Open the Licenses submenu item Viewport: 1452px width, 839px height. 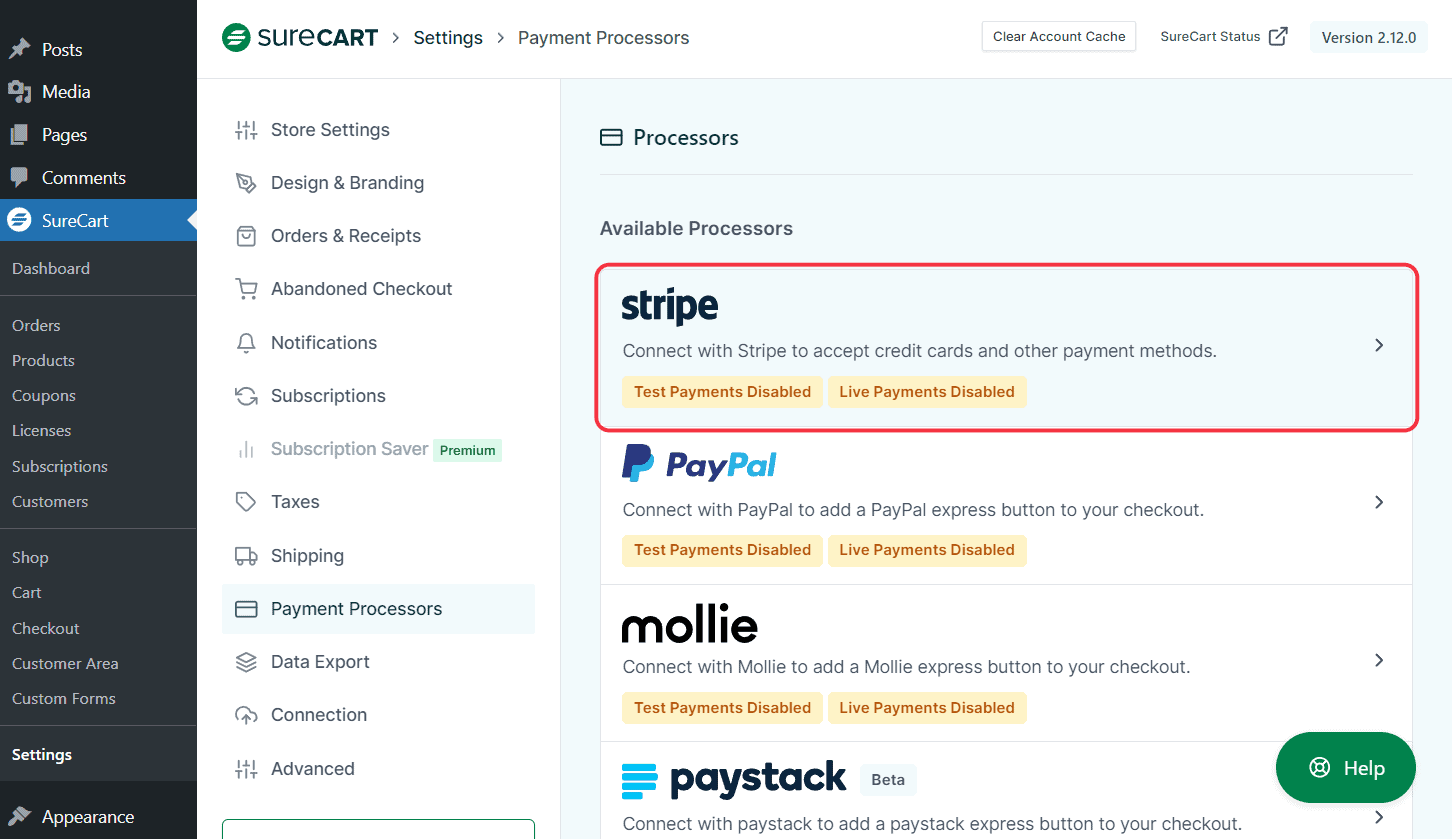[x=41, y=431]
